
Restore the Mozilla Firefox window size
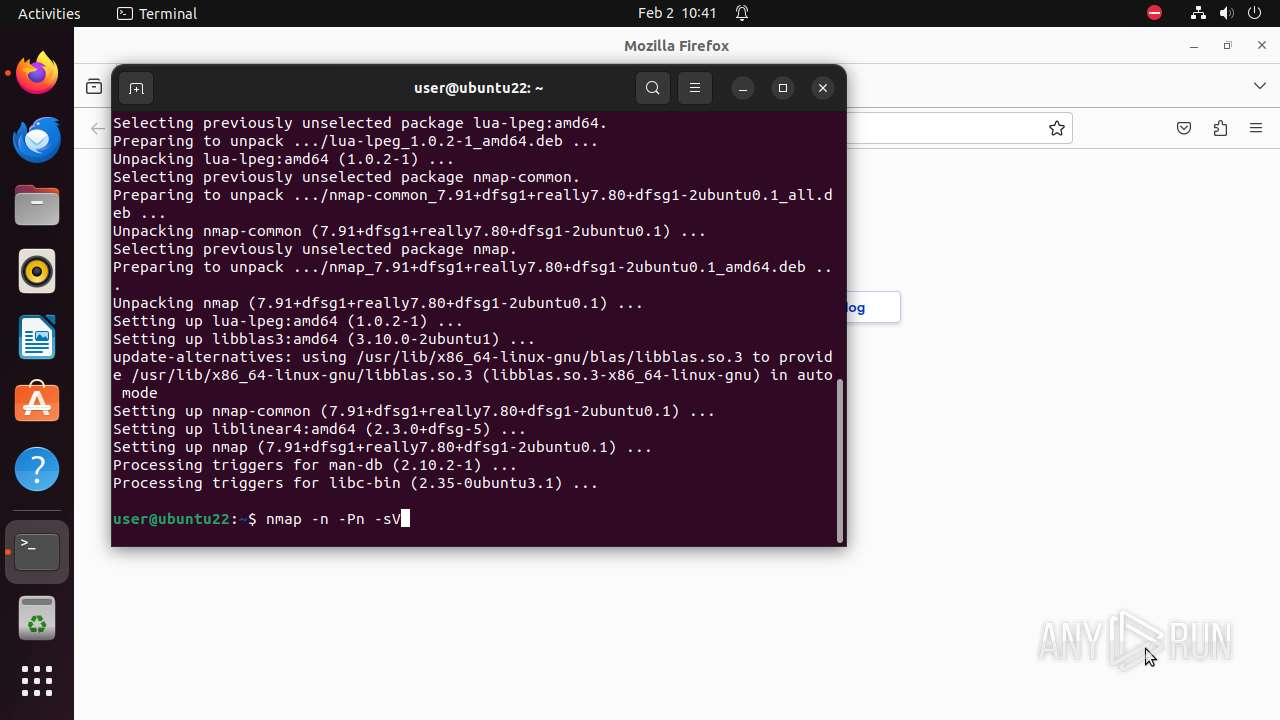[x=1228, y=46]
